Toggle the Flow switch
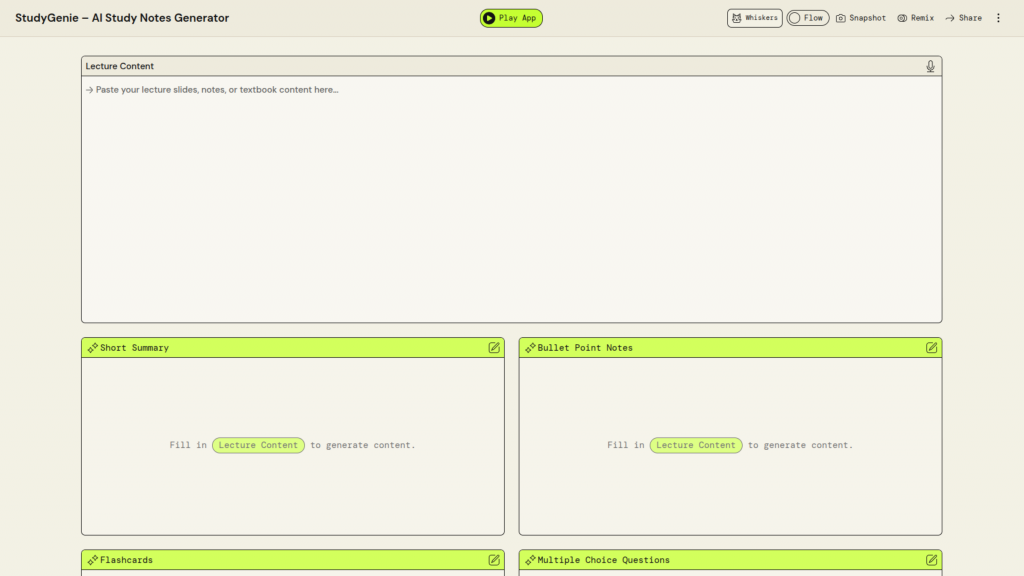 [x=807, y=18]
